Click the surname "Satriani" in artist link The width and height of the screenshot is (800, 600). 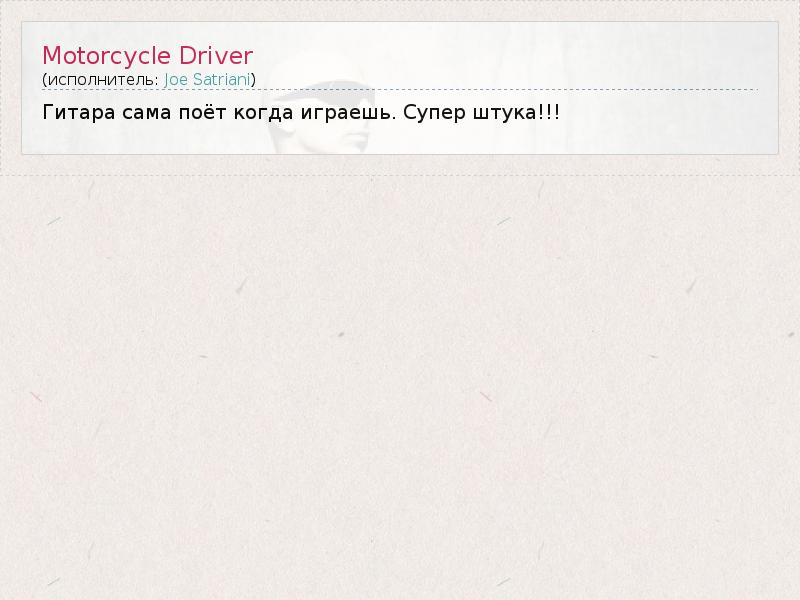[x=221, y=80]
